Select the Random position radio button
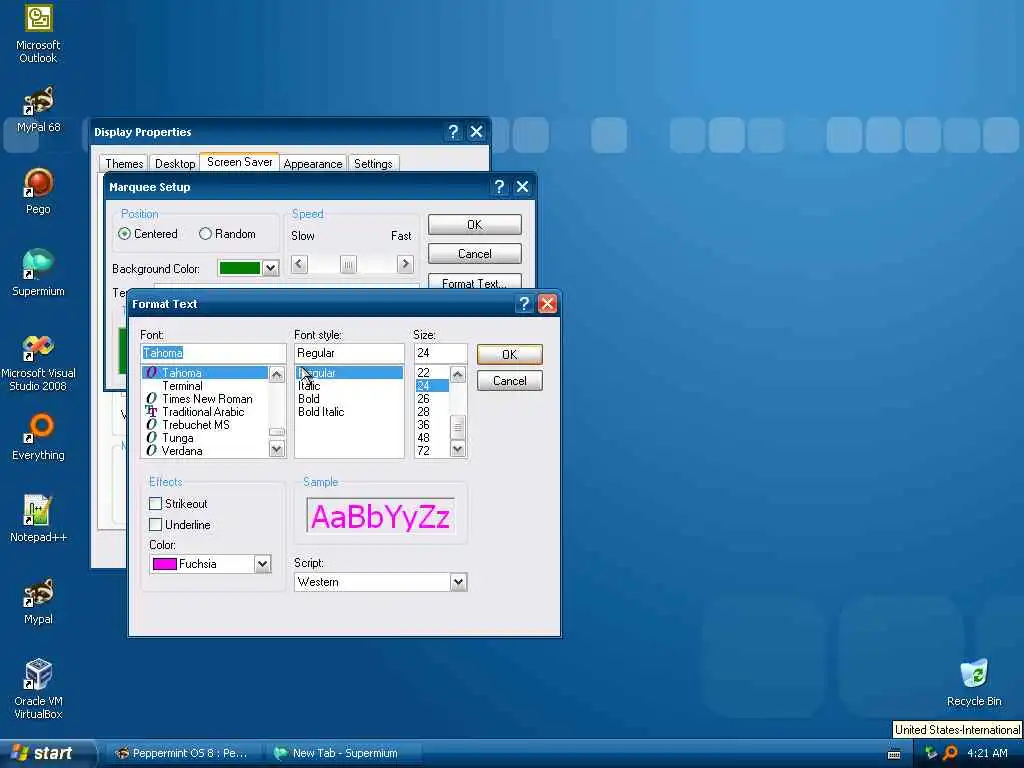 click(x=205, y=234)
